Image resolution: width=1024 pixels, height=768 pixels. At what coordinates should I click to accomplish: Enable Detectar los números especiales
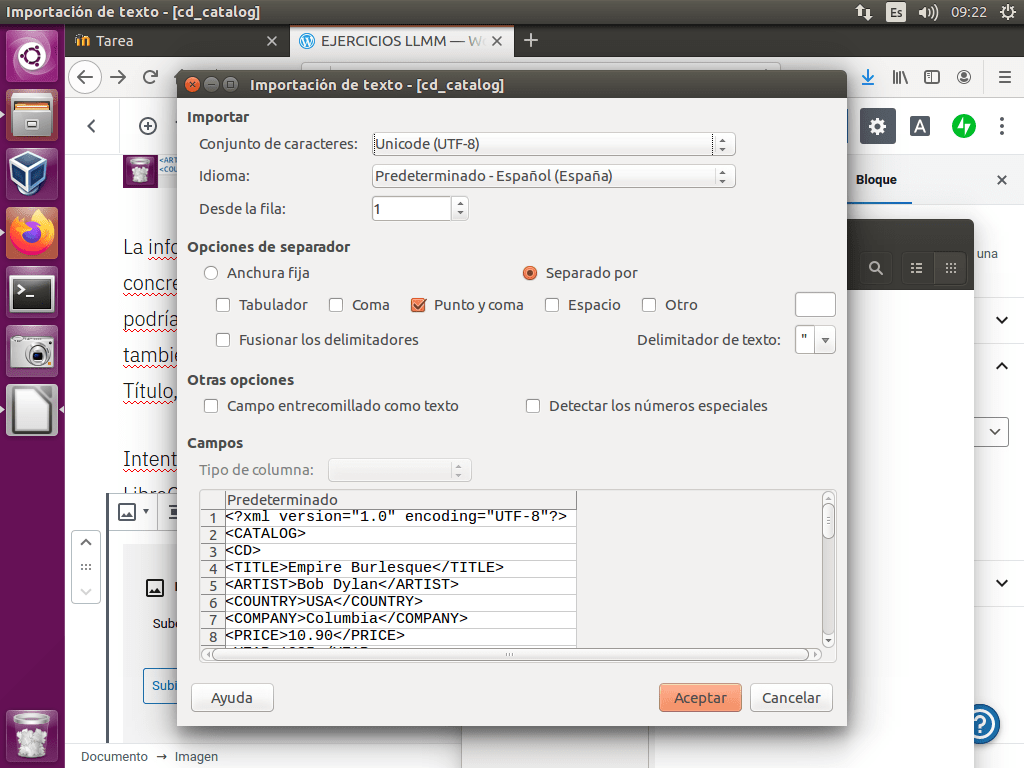(533, 406)
